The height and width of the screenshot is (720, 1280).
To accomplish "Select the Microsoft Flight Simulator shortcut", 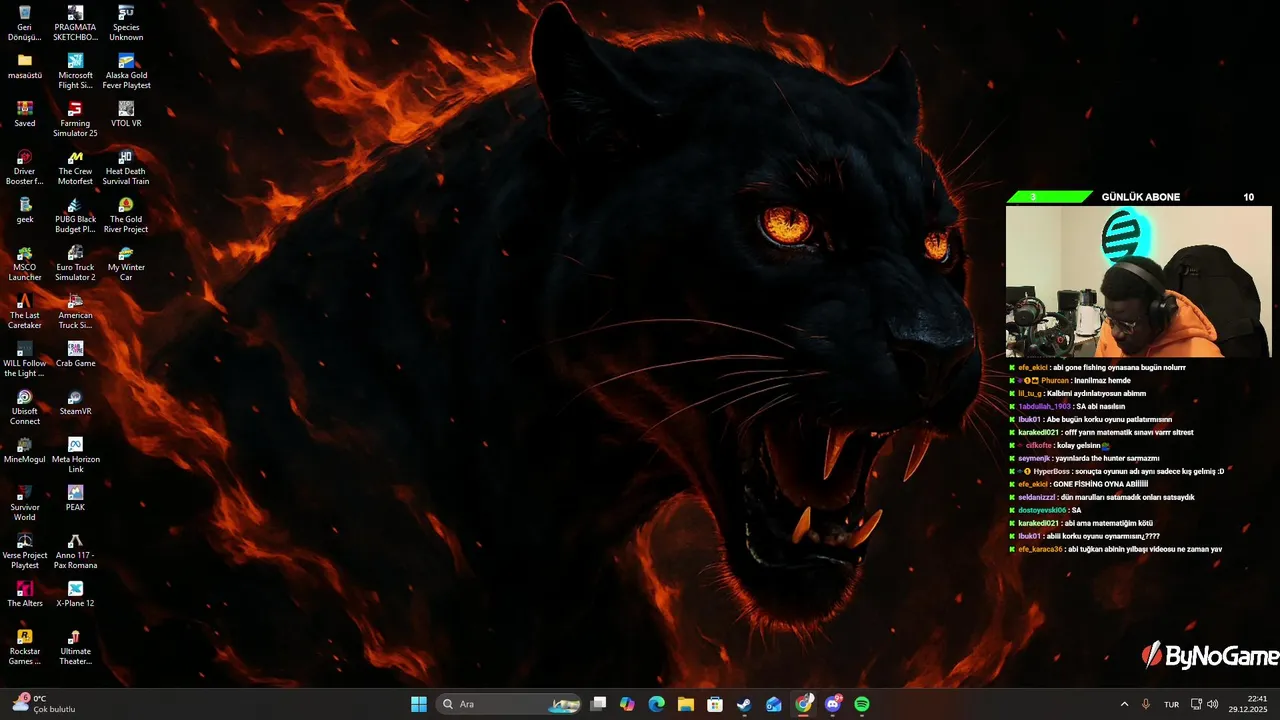I will [x=75, y=71].
